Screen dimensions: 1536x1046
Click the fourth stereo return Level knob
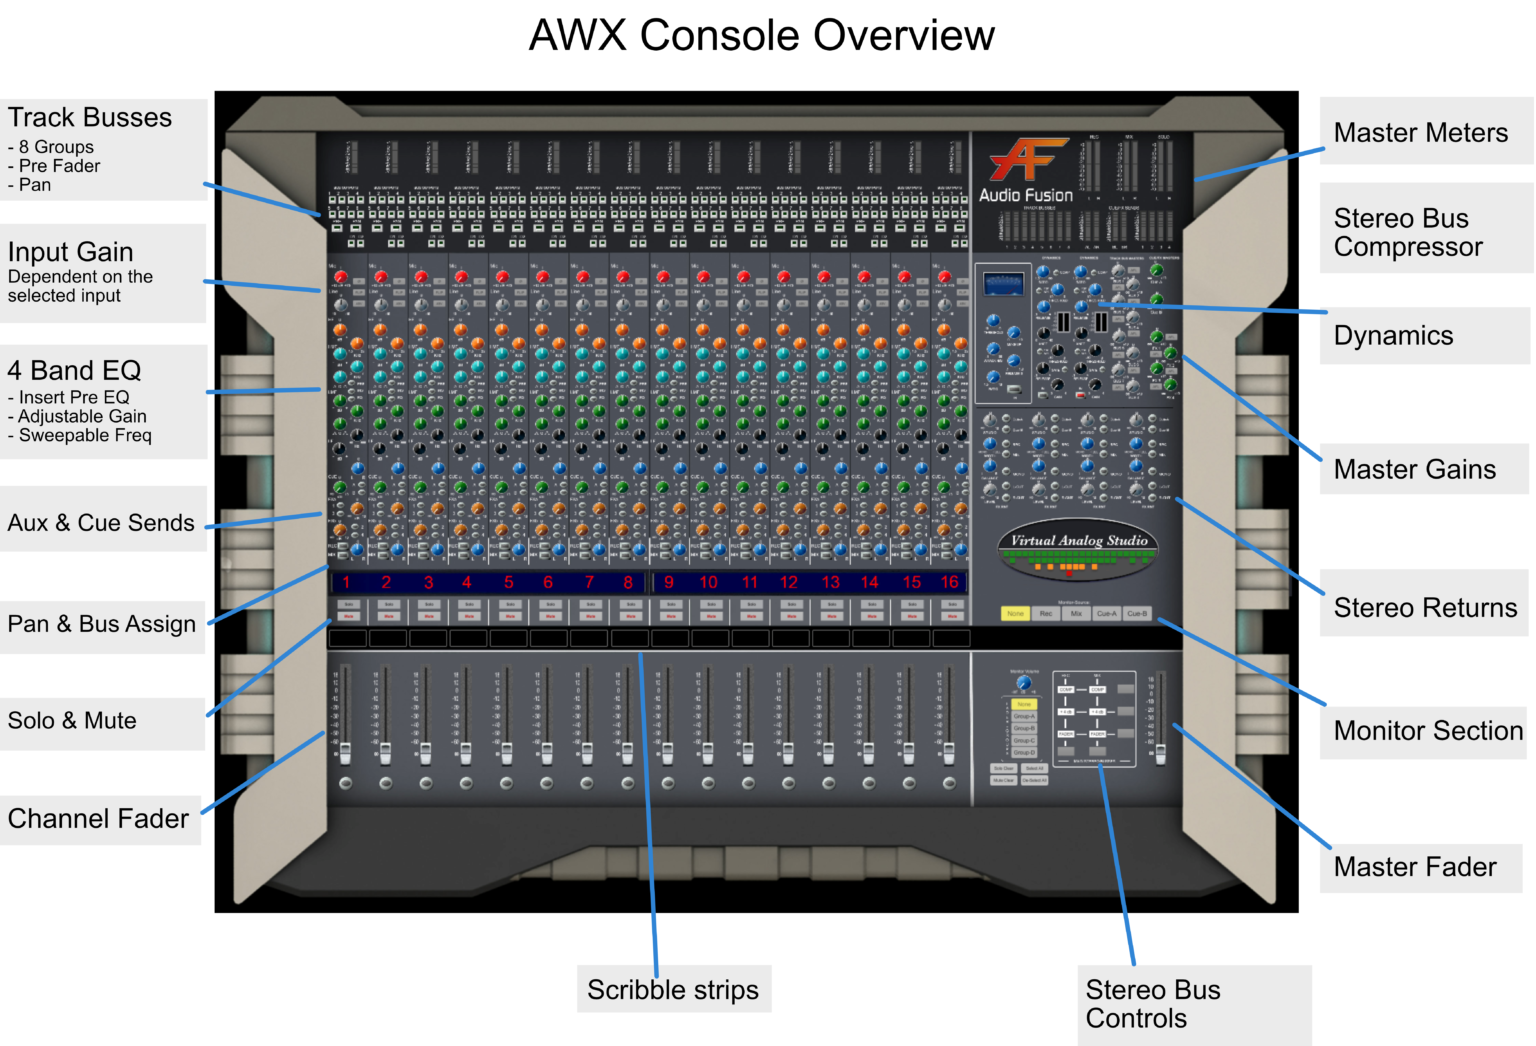tap(1136, 489)
